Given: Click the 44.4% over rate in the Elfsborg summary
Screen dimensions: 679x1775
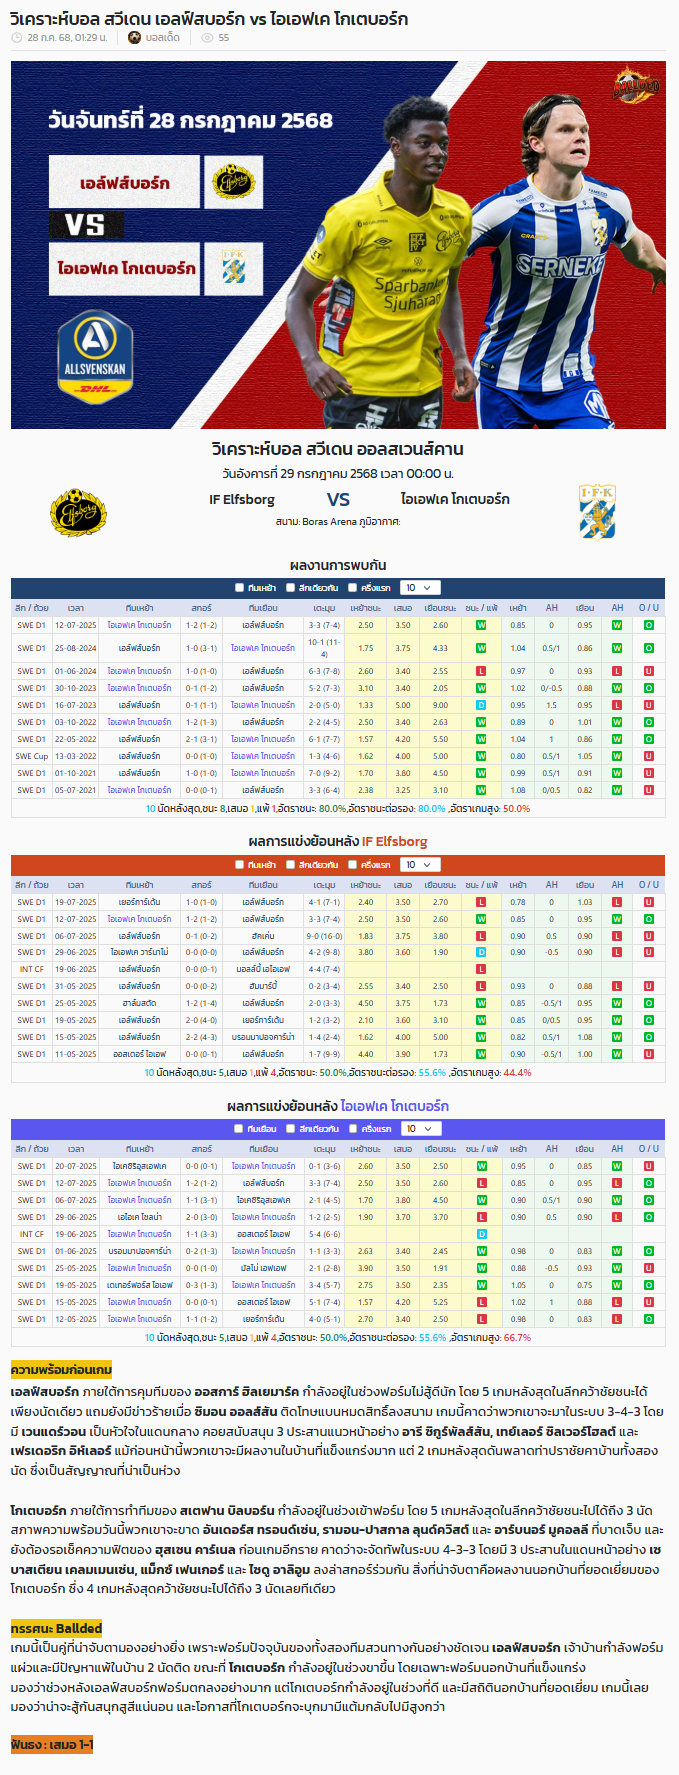Looking at the screenshot, I should 517,1073.
